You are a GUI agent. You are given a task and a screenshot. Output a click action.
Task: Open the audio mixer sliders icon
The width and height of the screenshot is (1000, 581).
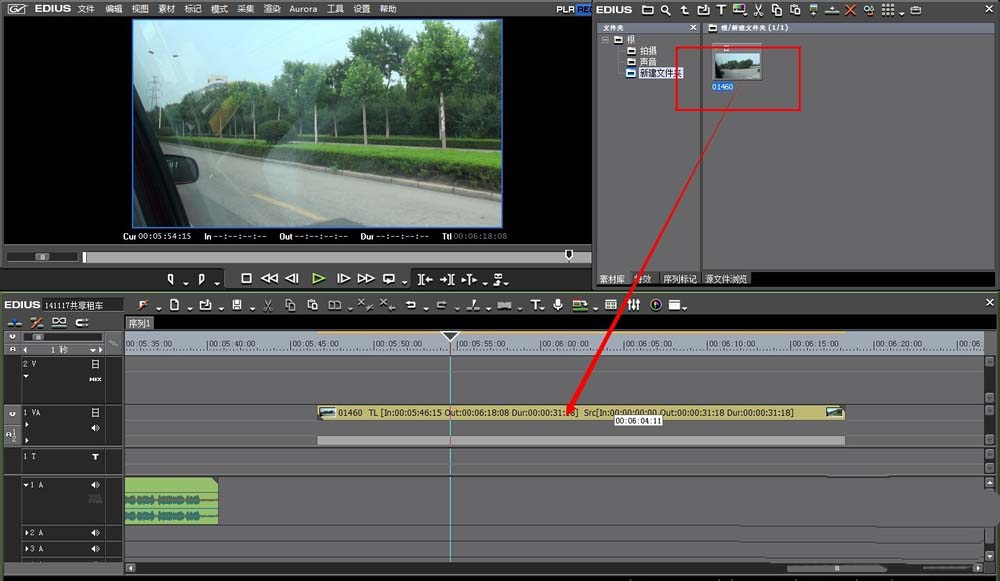coord(633,305)
